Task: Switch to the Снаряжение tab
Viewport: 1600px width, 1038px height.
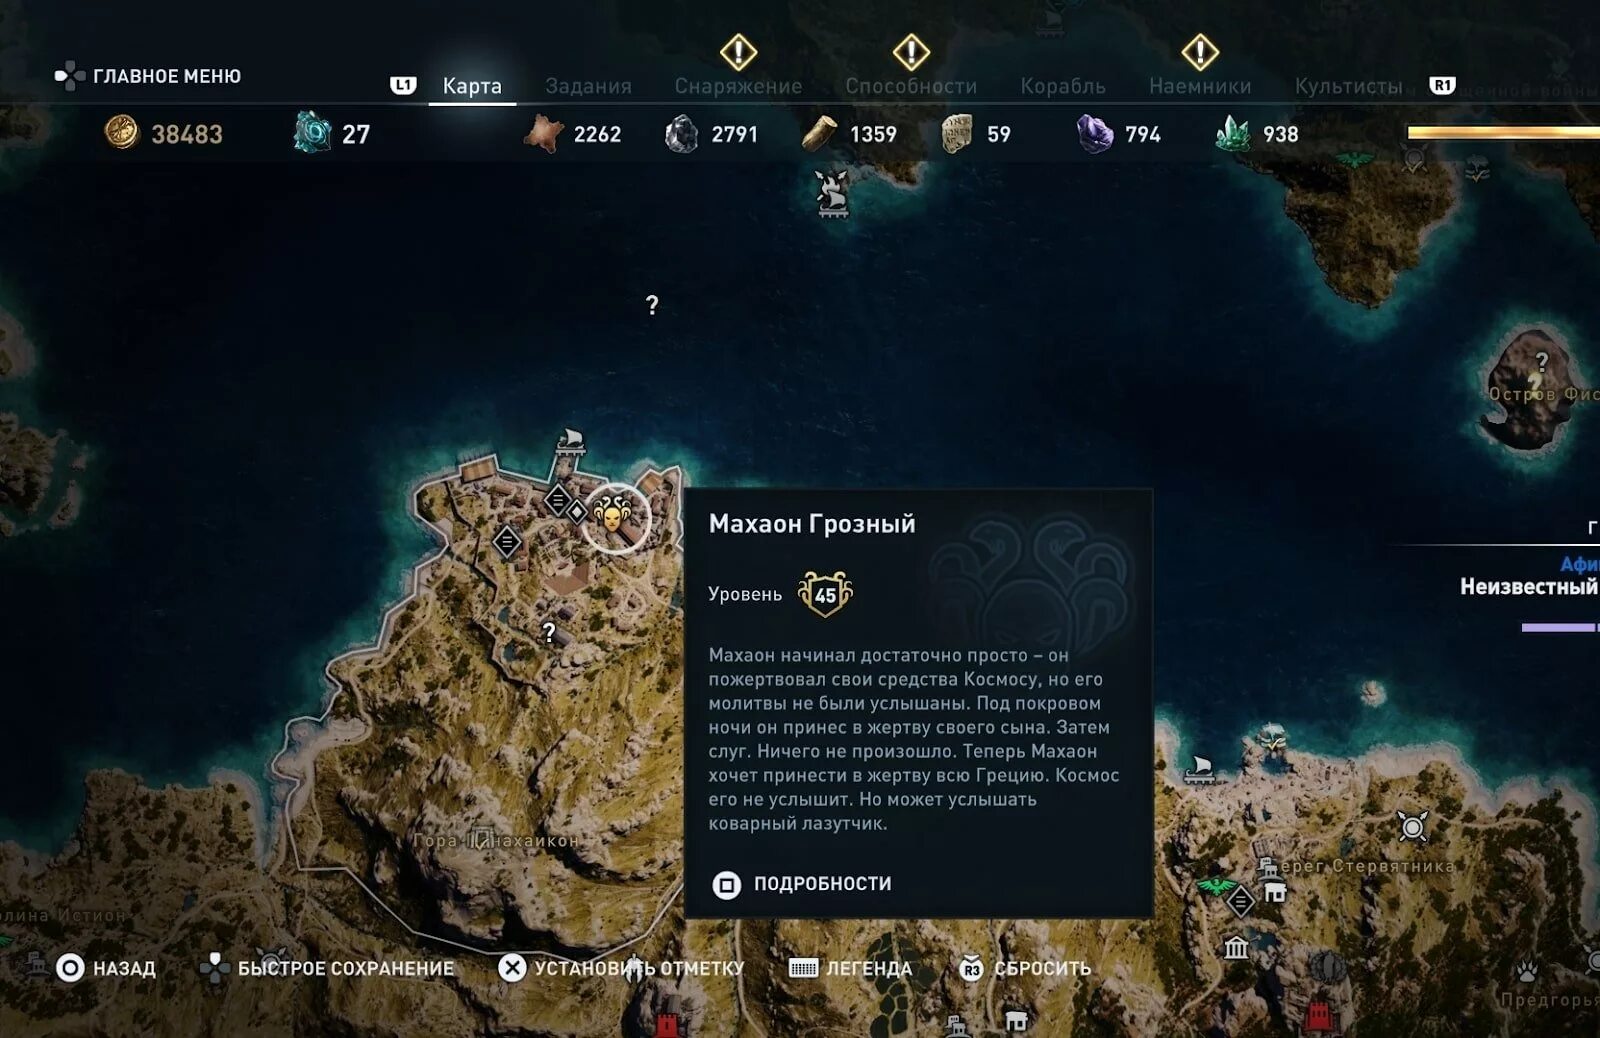Action: (x=738, y=86)
